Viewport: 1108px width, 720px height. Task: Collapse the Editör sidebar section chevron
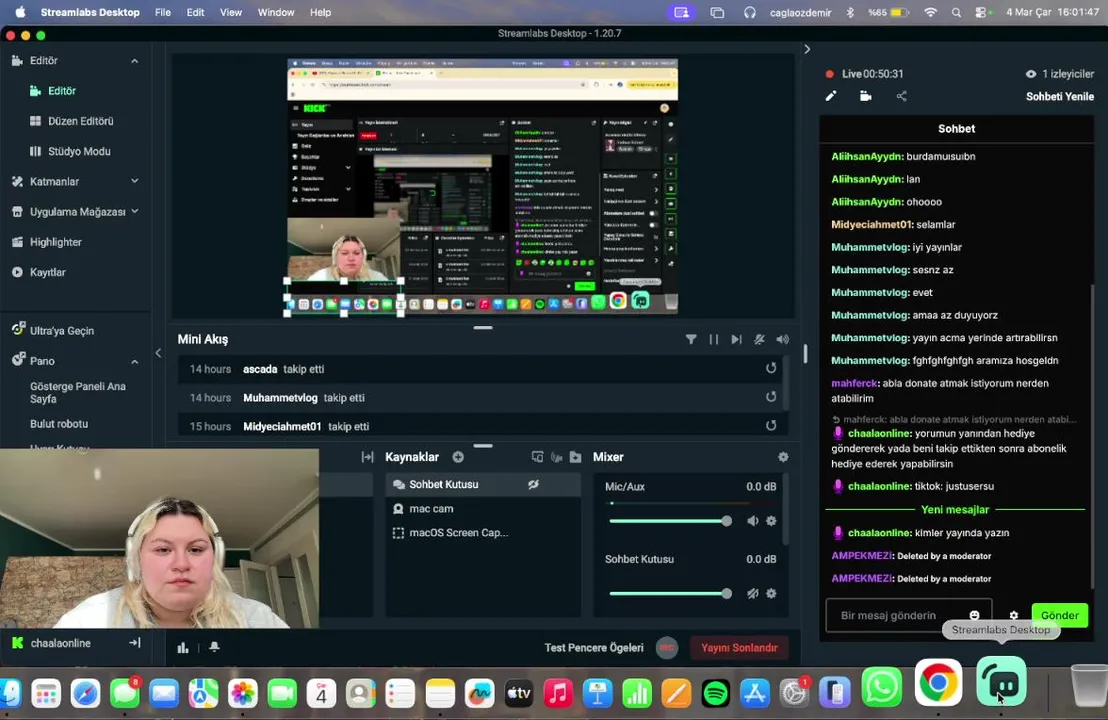point(134,61)
